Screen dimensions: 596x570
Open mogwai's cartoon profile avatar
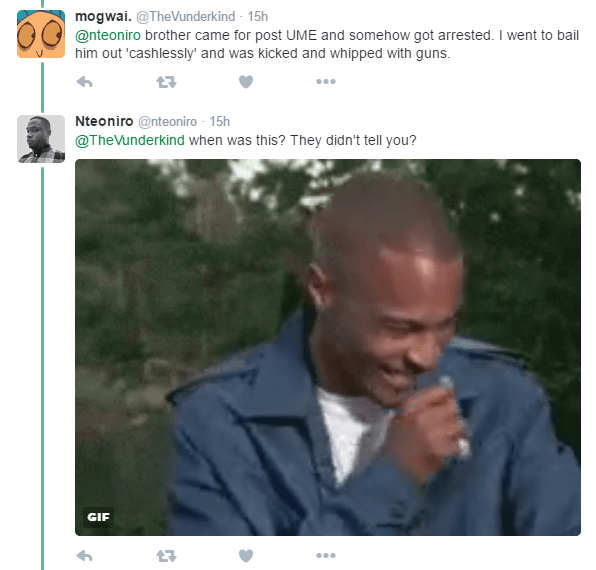[41, 34]
